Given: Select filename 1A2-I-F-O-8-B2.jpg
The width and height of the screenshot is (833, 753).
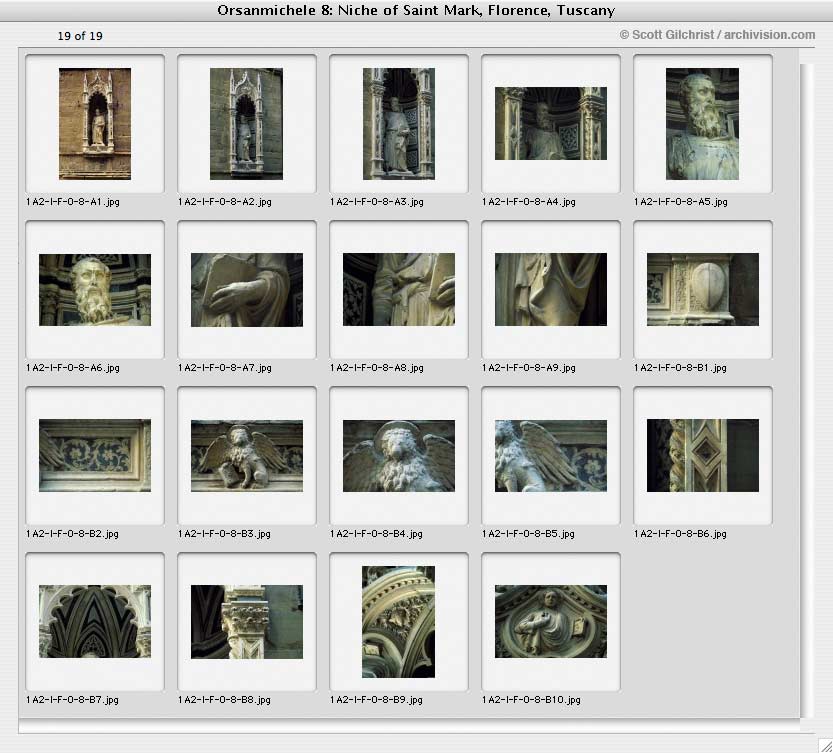Looking at the screenshot, I should coord(72,534).
